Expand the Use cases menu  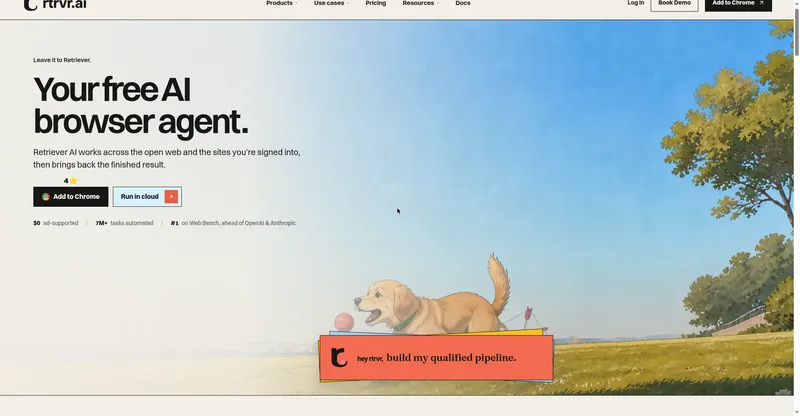(331, 3)
